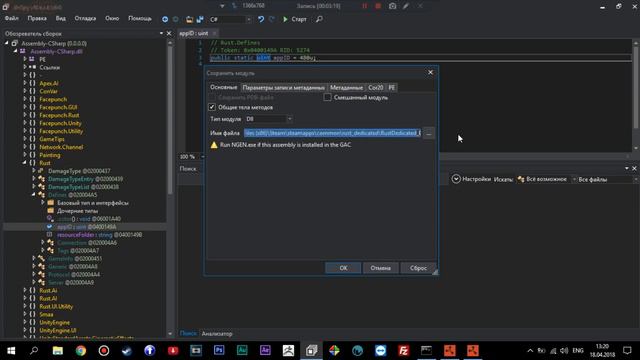
Task: Click the navigate back arrow in toolbar
Action: (x=165, y=19)
